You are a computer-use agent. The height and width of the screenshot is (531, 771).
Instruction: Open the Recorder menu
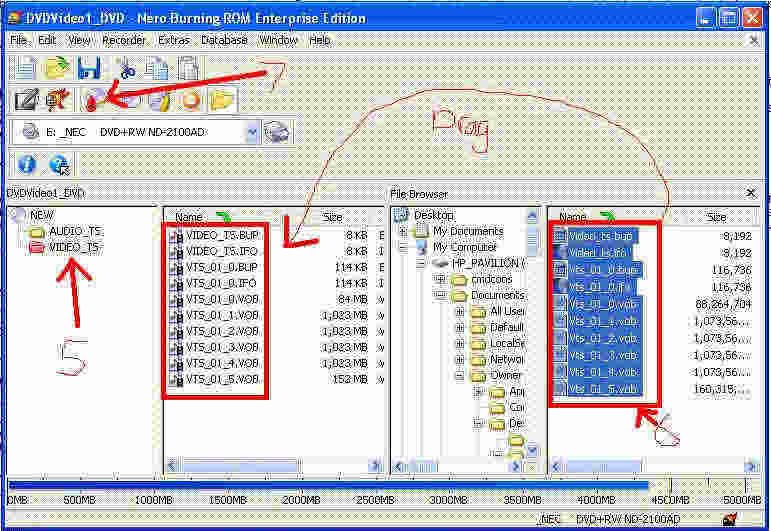tap(124, 40)
